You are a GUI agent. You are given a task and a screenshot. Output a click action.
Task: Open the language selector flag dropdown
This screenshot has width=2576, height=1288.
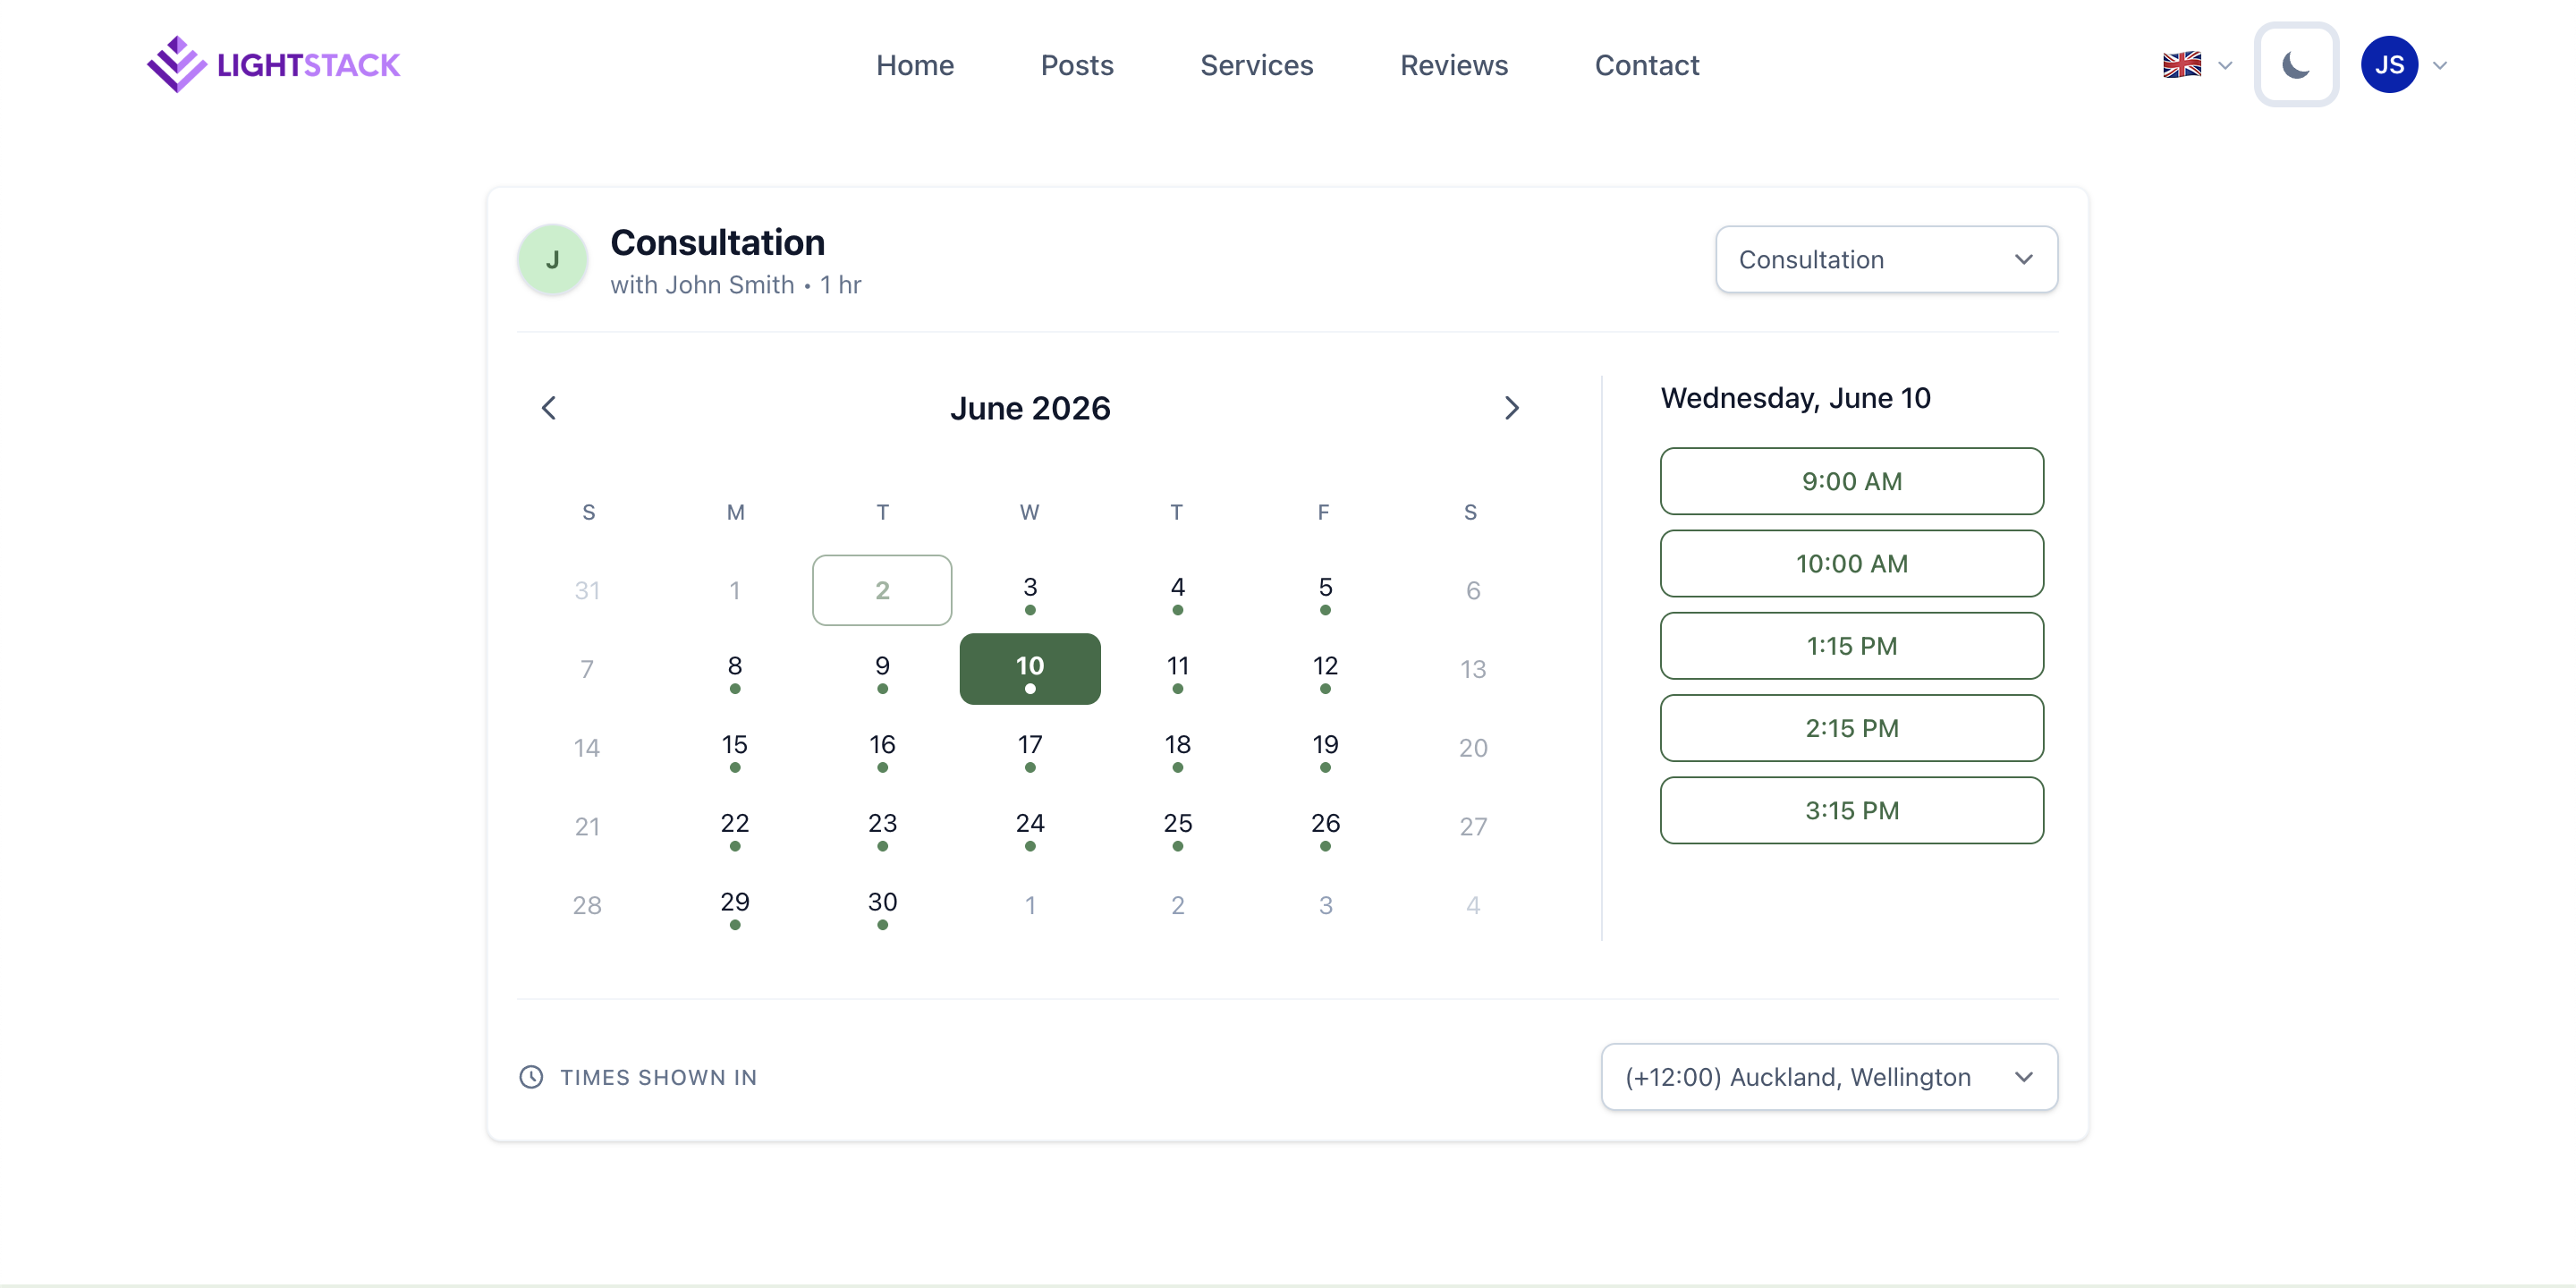(x=2197, y=65)
